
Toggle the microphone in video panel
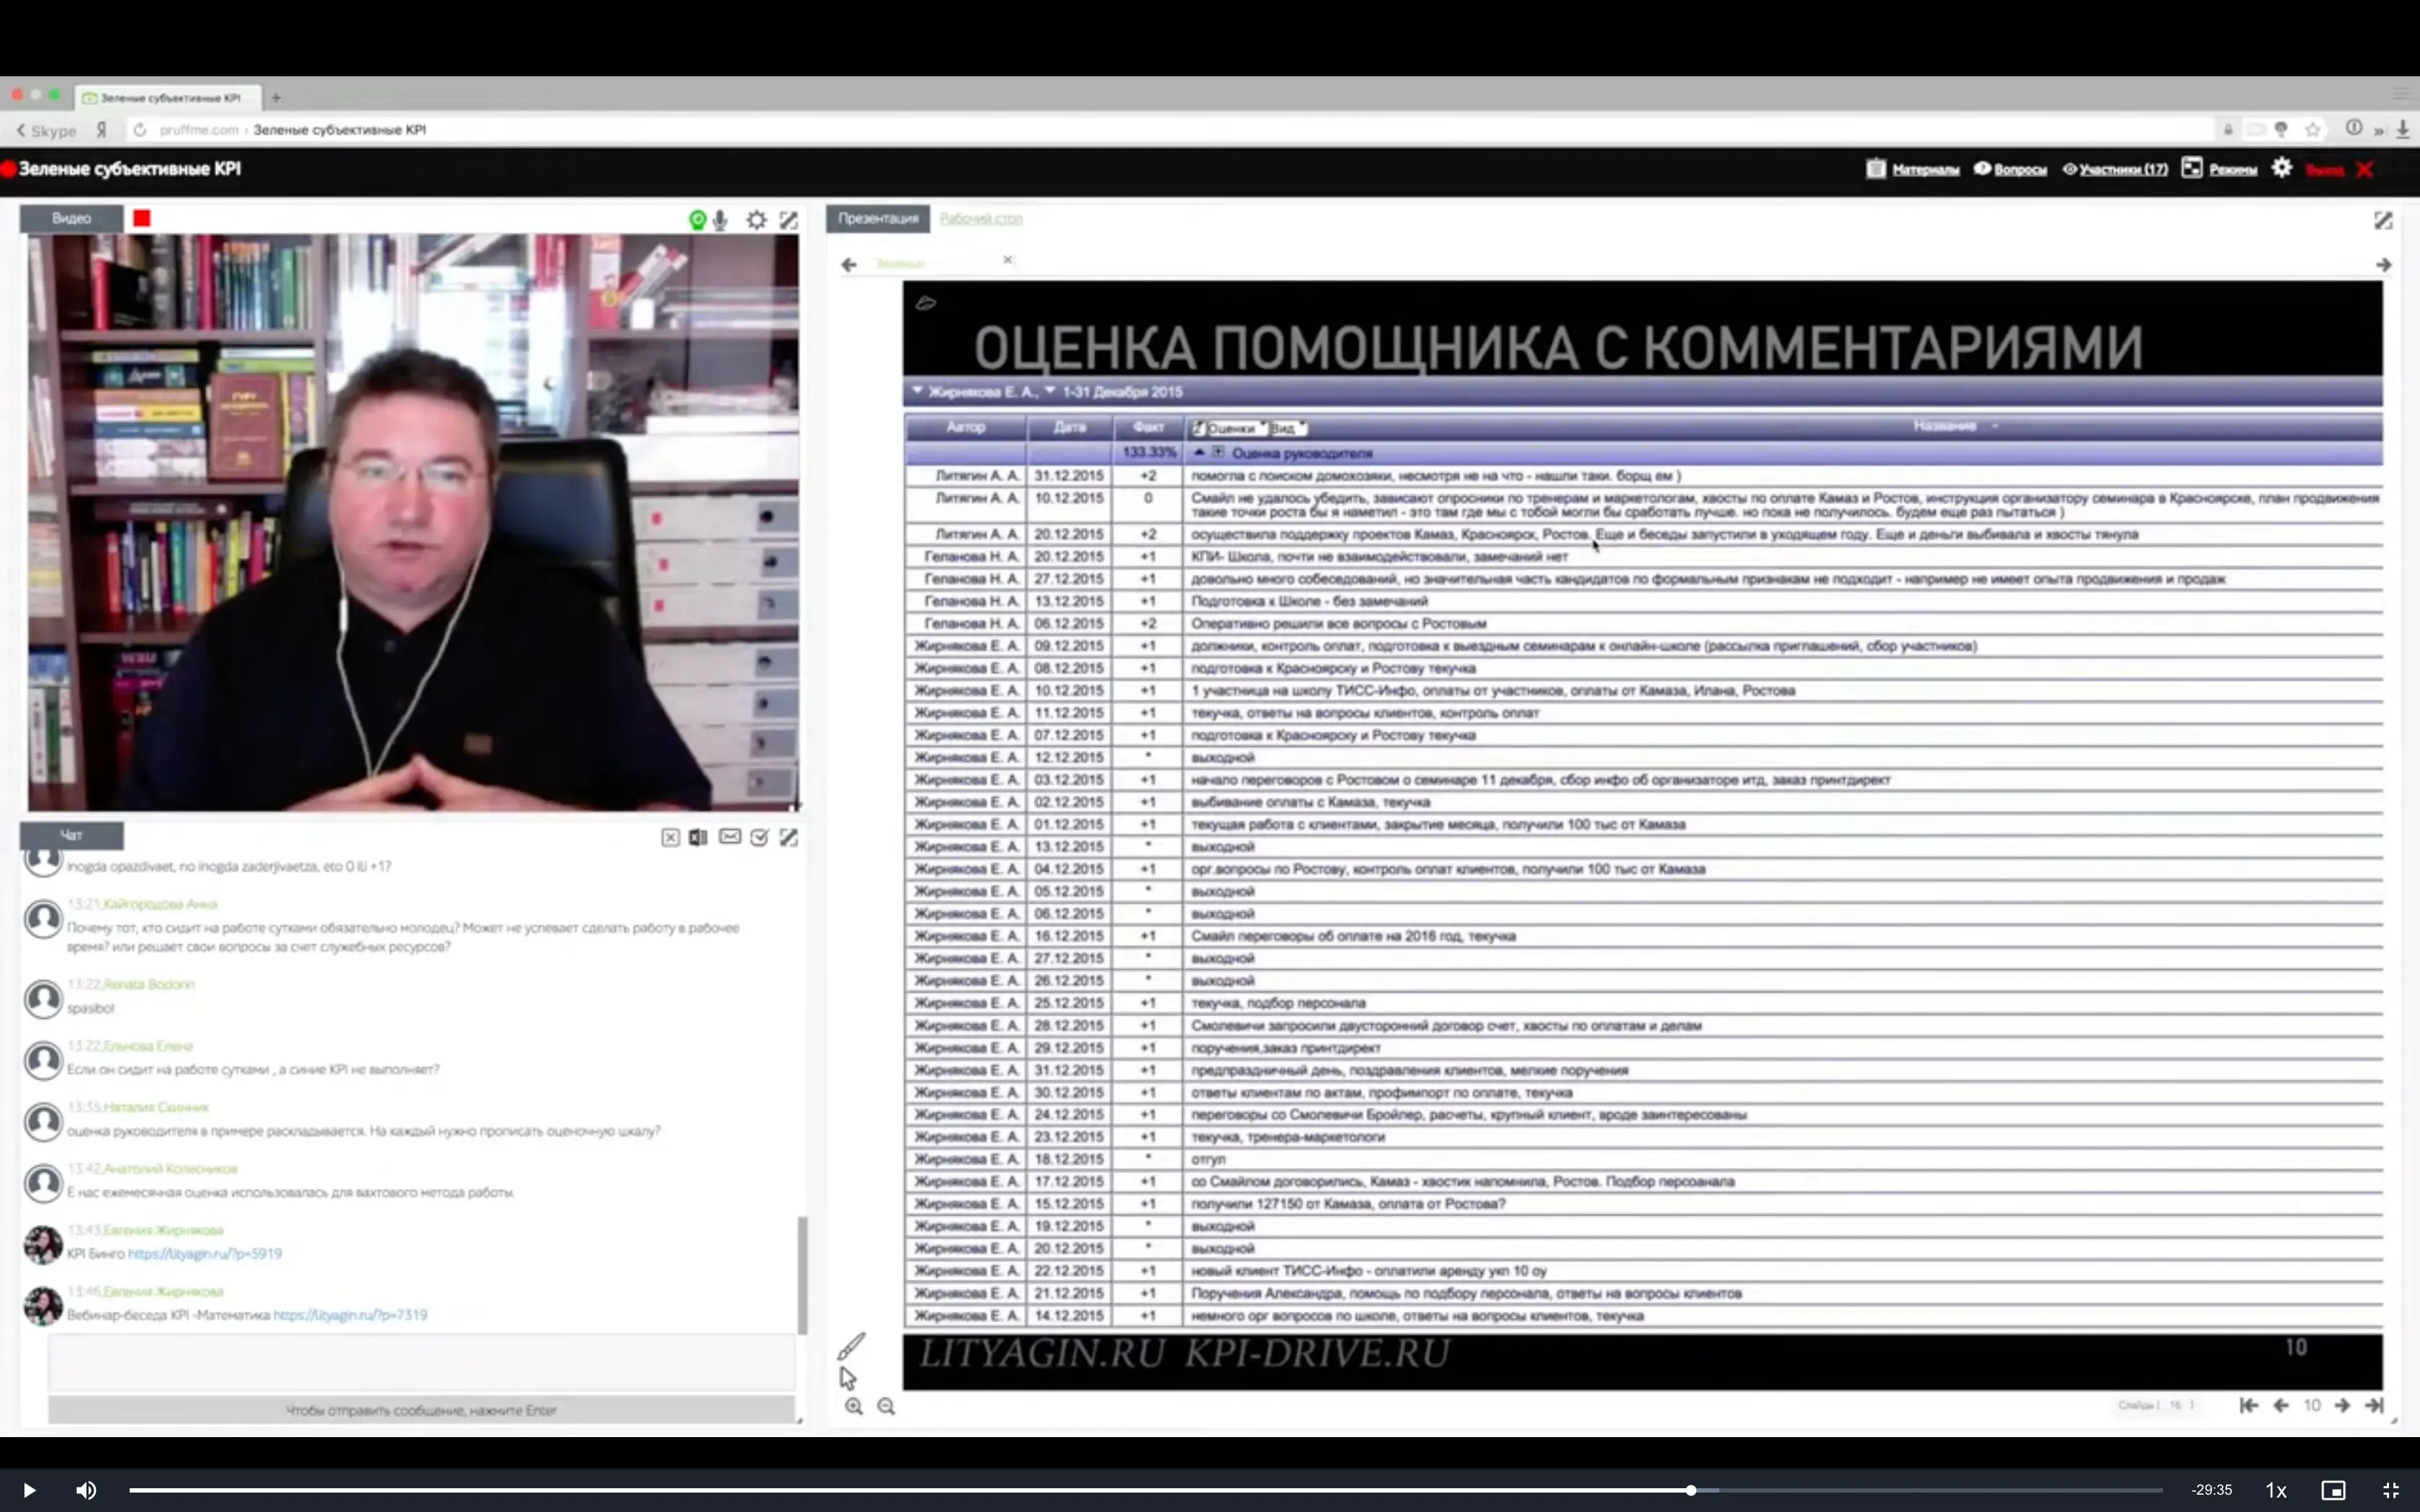point(720,220)
